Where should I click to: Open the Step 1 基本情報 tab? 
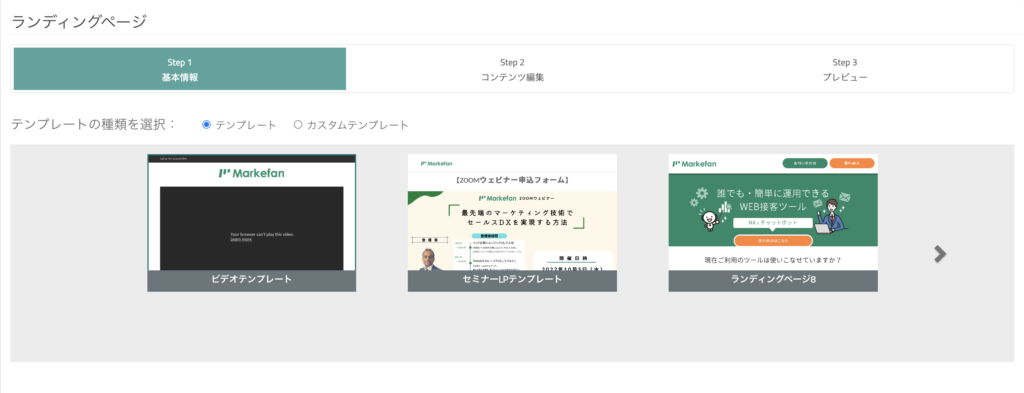click(x=180, y=69)
